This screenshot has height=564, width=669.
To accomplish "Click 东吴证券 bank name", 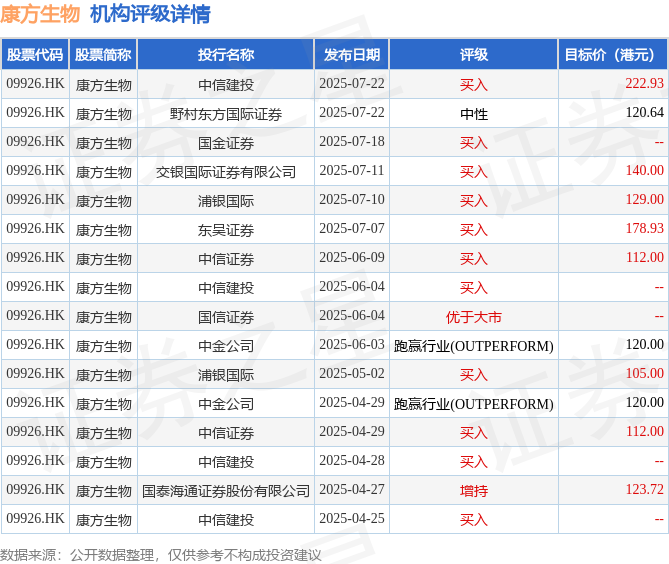I will pyautogui.click(x=226, y=230).
